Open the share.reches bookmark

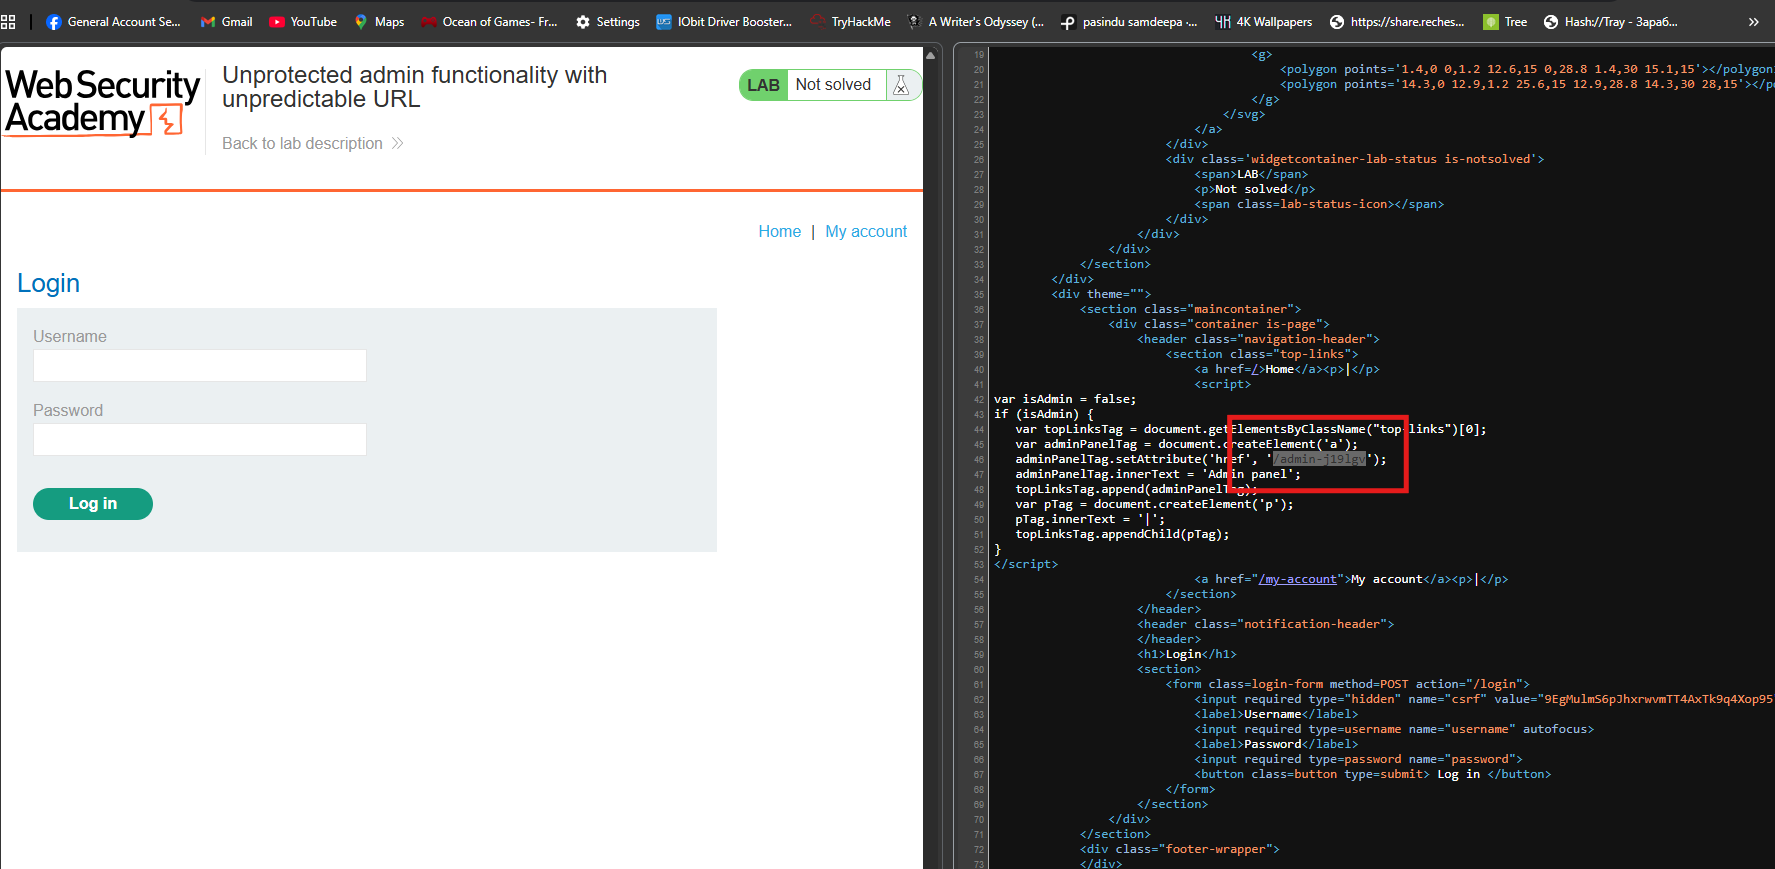tap(1397, 21)
